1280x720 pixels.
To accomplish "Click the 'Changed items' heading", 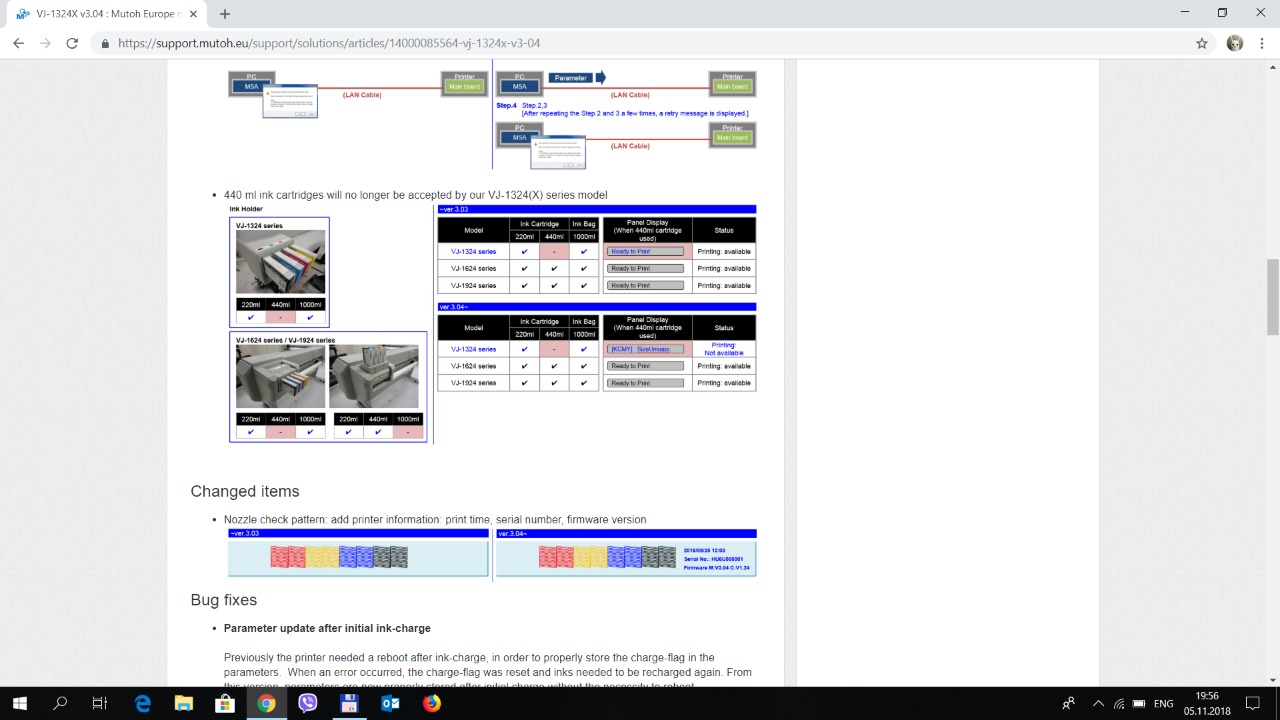I will 245,491.
